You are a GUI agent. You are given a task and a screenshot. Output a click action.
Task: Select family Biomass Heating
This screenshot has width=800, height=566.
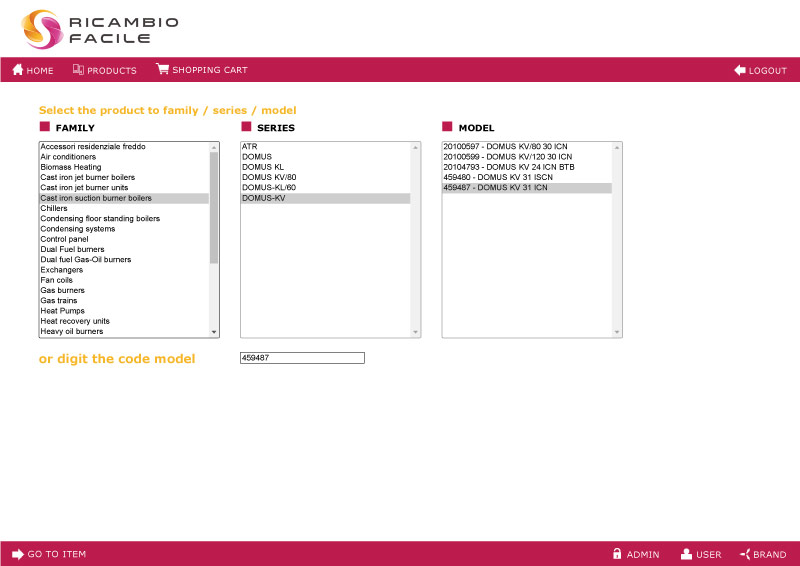(124, 167)
